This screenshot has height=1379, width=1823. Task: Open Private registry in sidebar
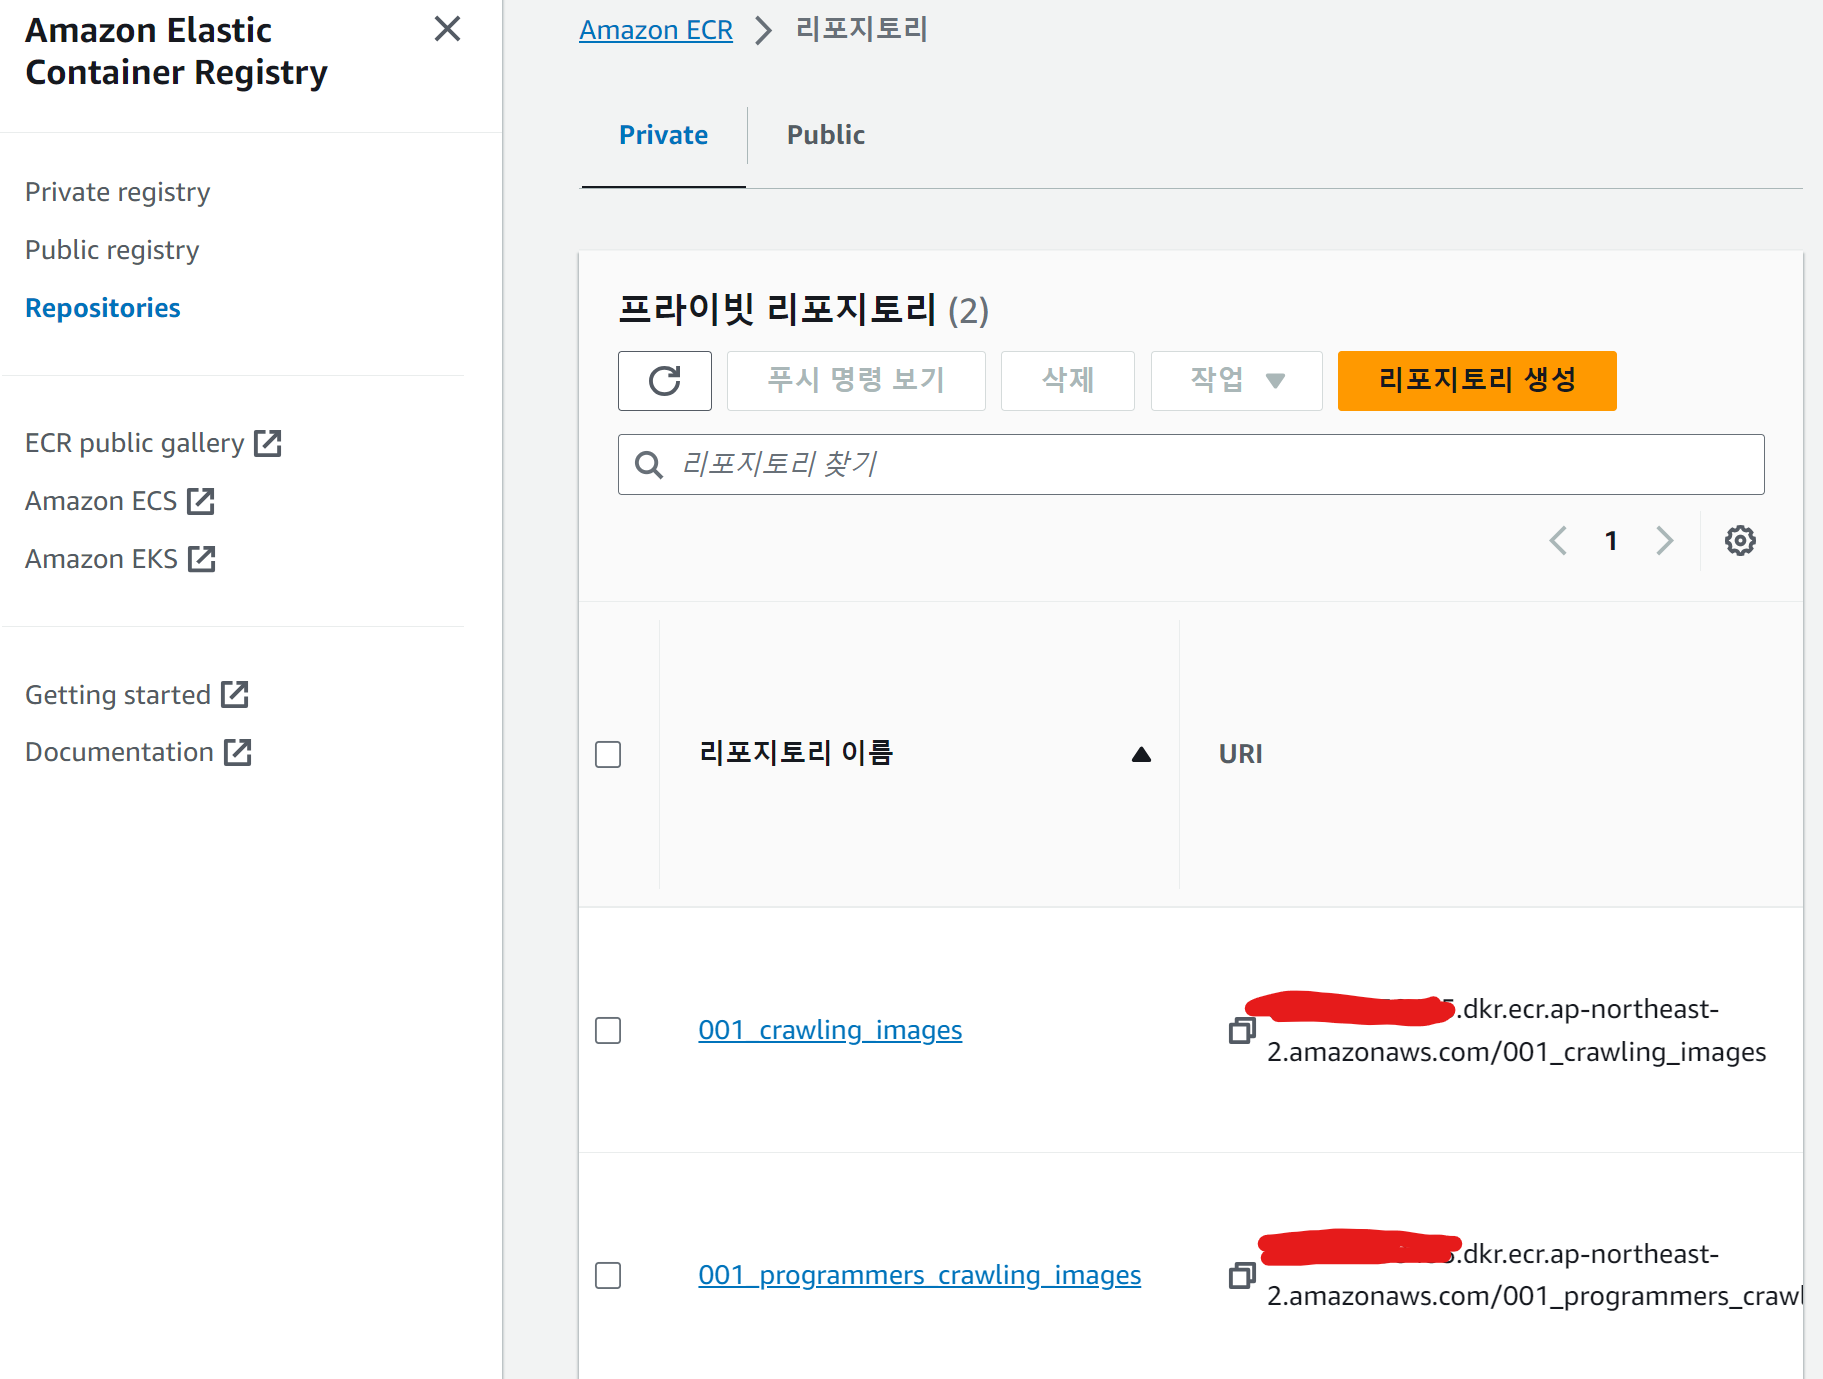point(117,192)
